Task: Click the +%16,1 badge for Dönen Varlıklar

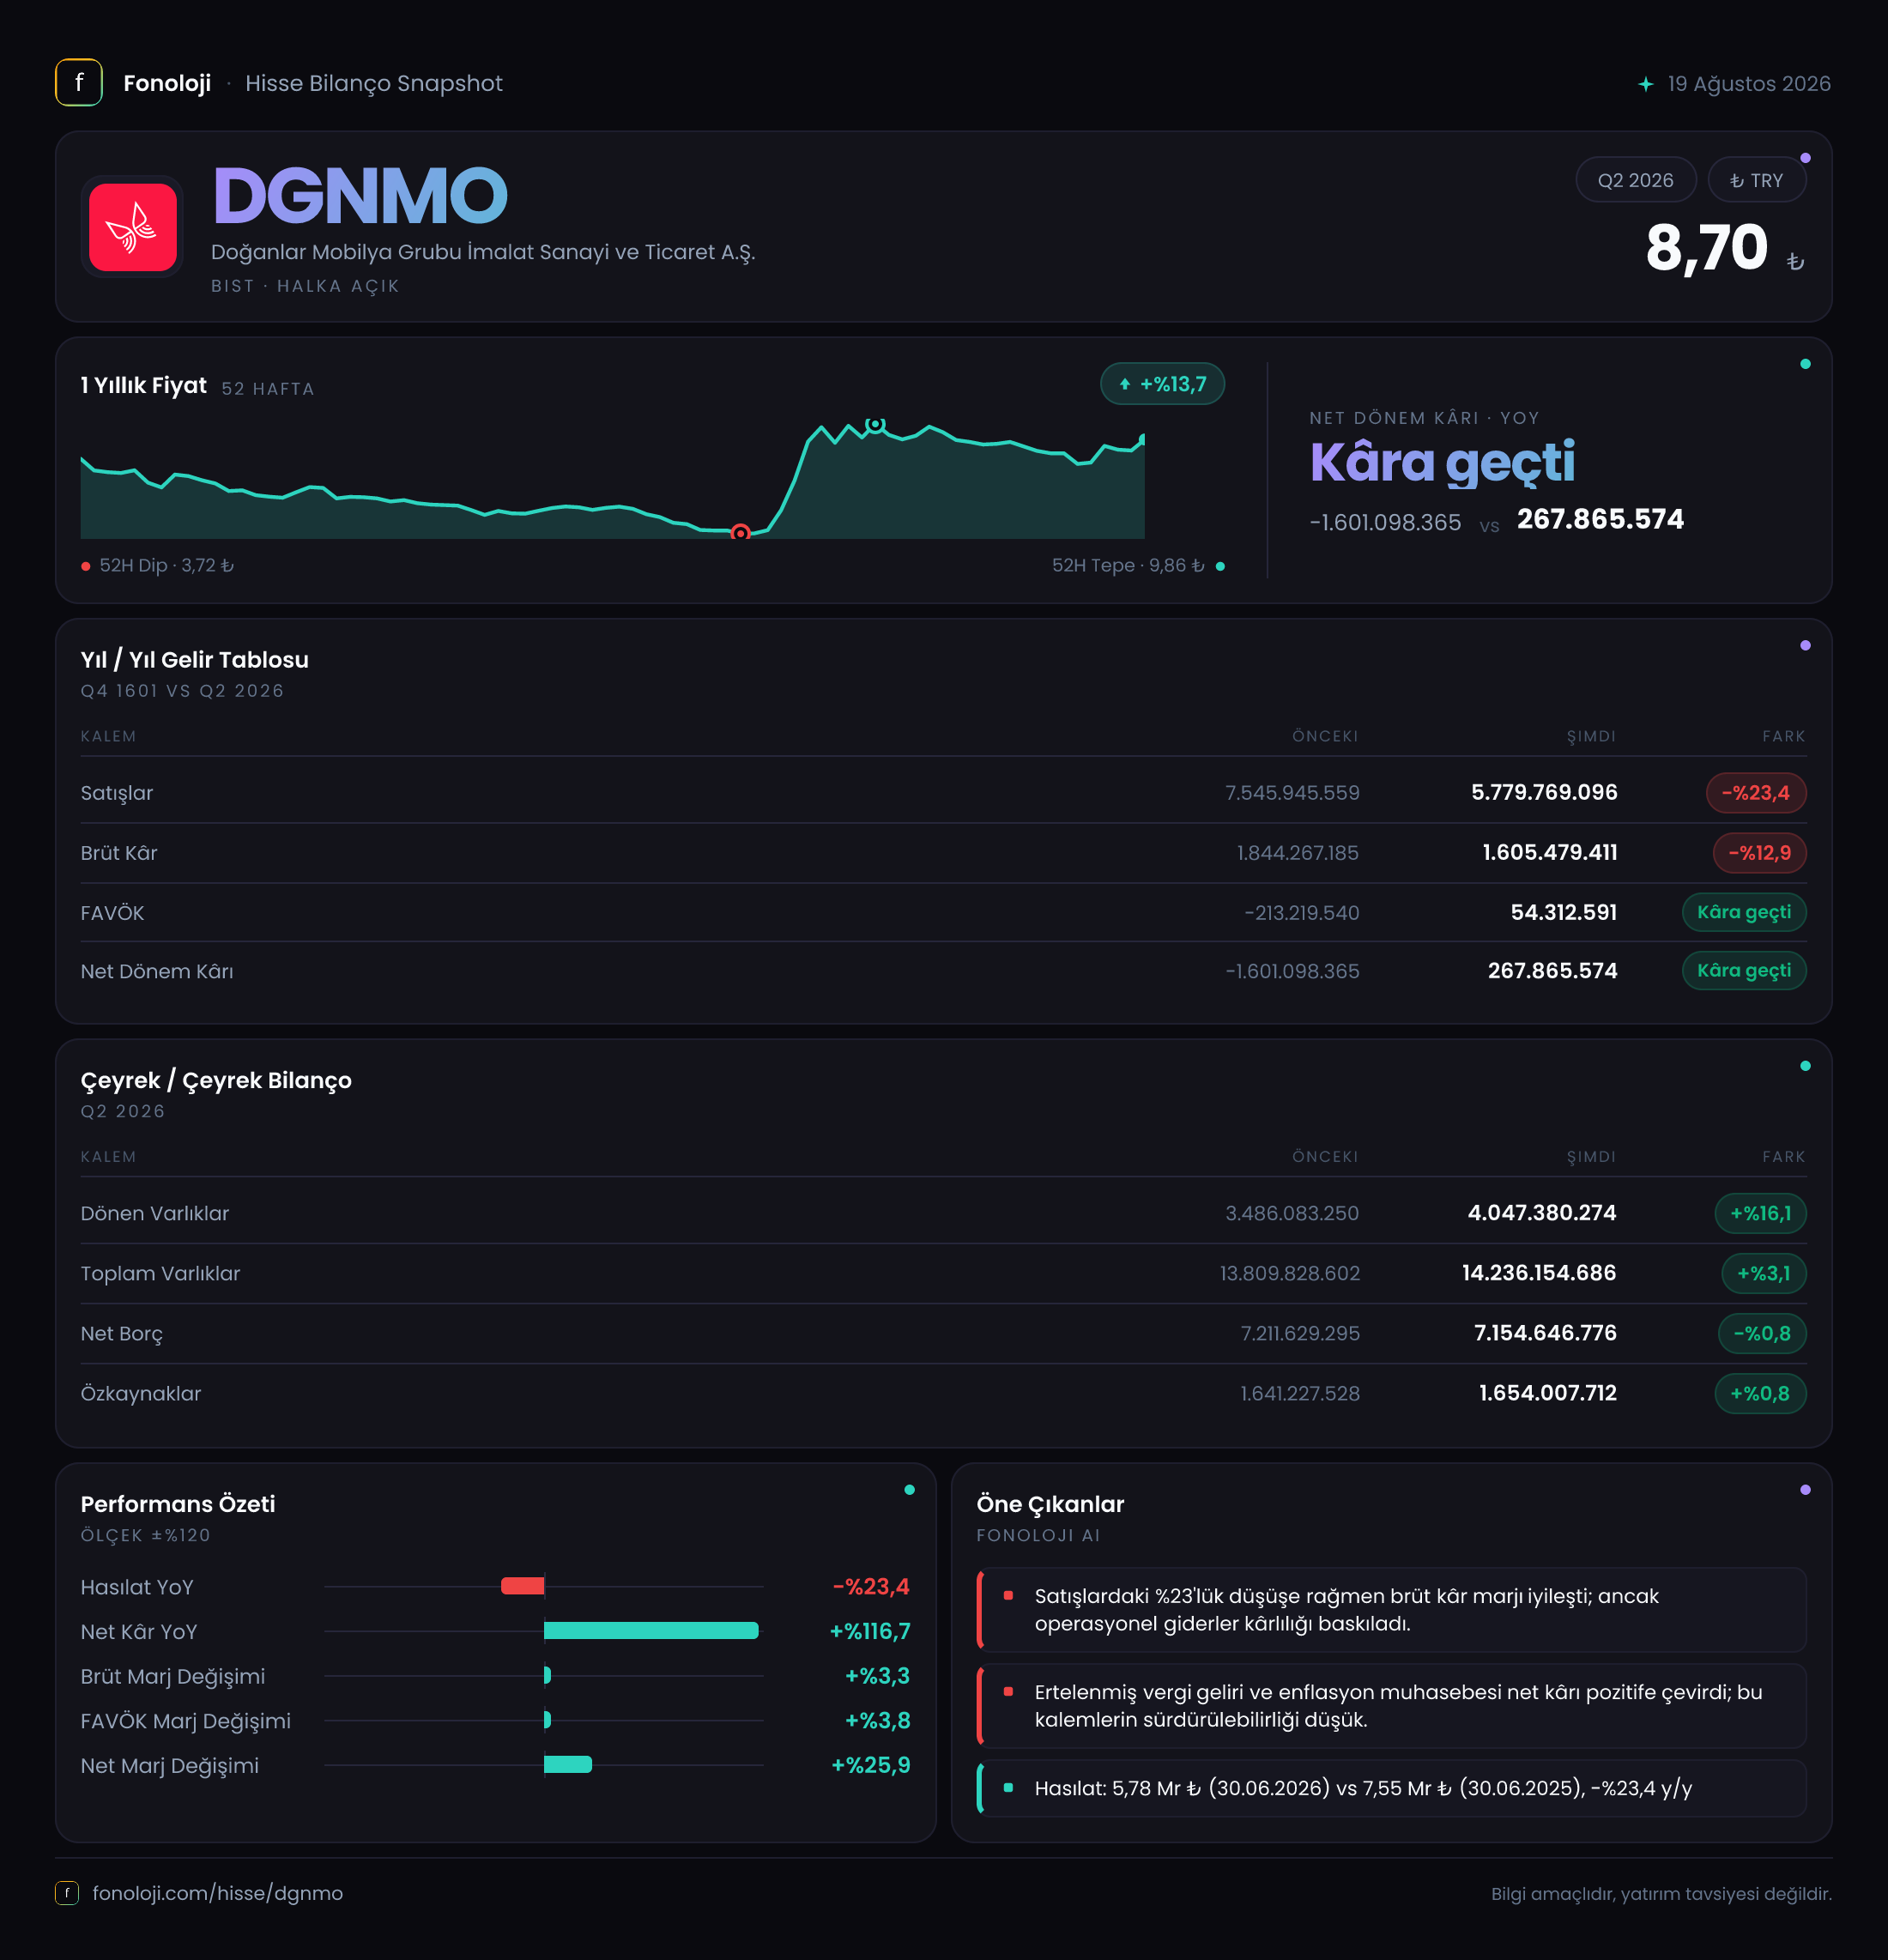Action: pyautogui.click(x=1760, y=1213)
